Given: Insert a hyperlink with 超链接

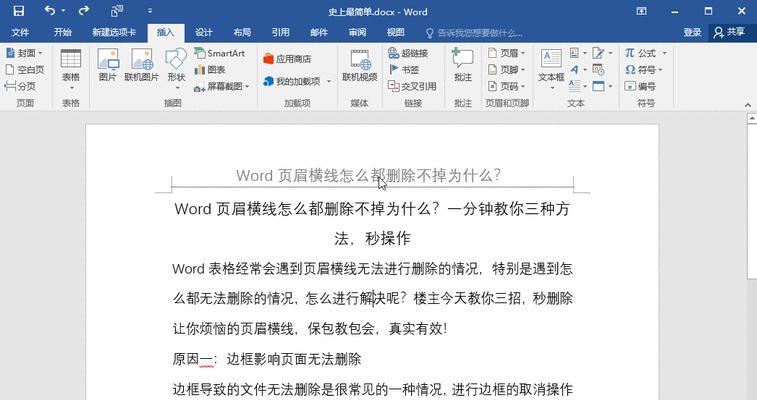Looking at the screenshot, I should pyautogui.click(x=408, y=53).
